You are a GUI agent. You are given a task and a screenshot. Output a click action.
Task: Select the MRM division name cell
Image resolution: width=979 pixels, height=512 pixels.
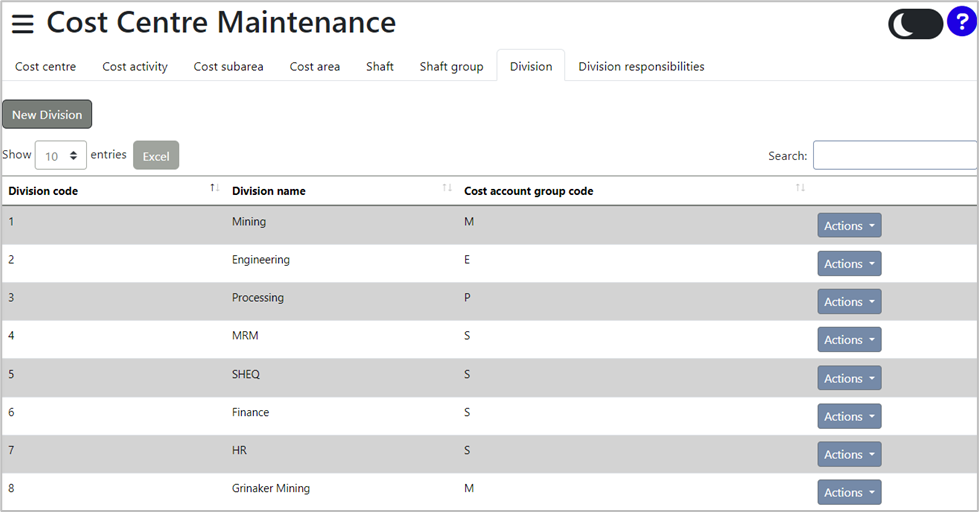[x=245, y=336]
